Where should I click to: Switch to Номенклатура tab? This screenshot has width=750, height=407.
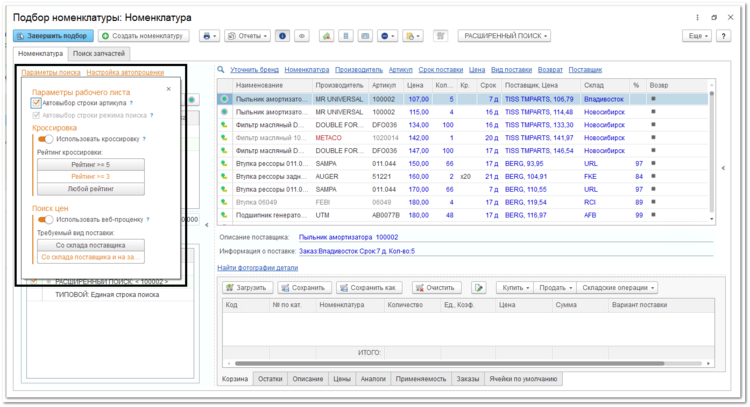(41, 54)
